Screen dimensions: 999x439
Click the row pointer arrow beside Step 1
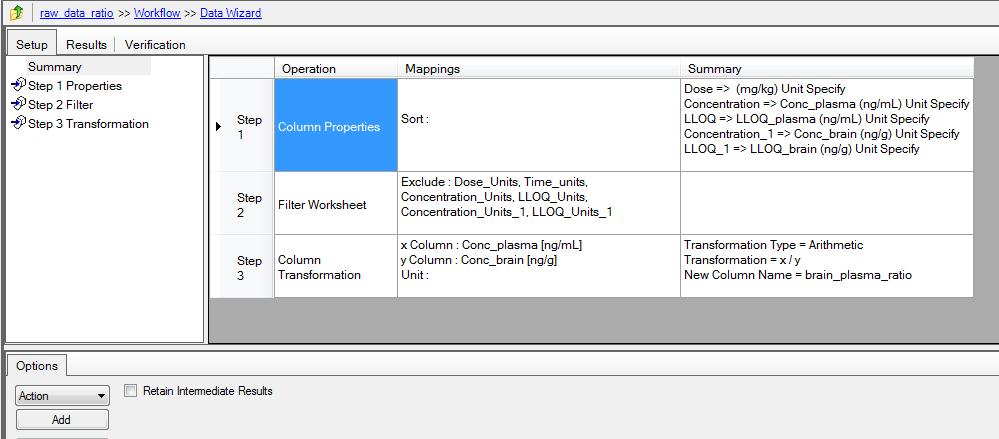point(218,127)
